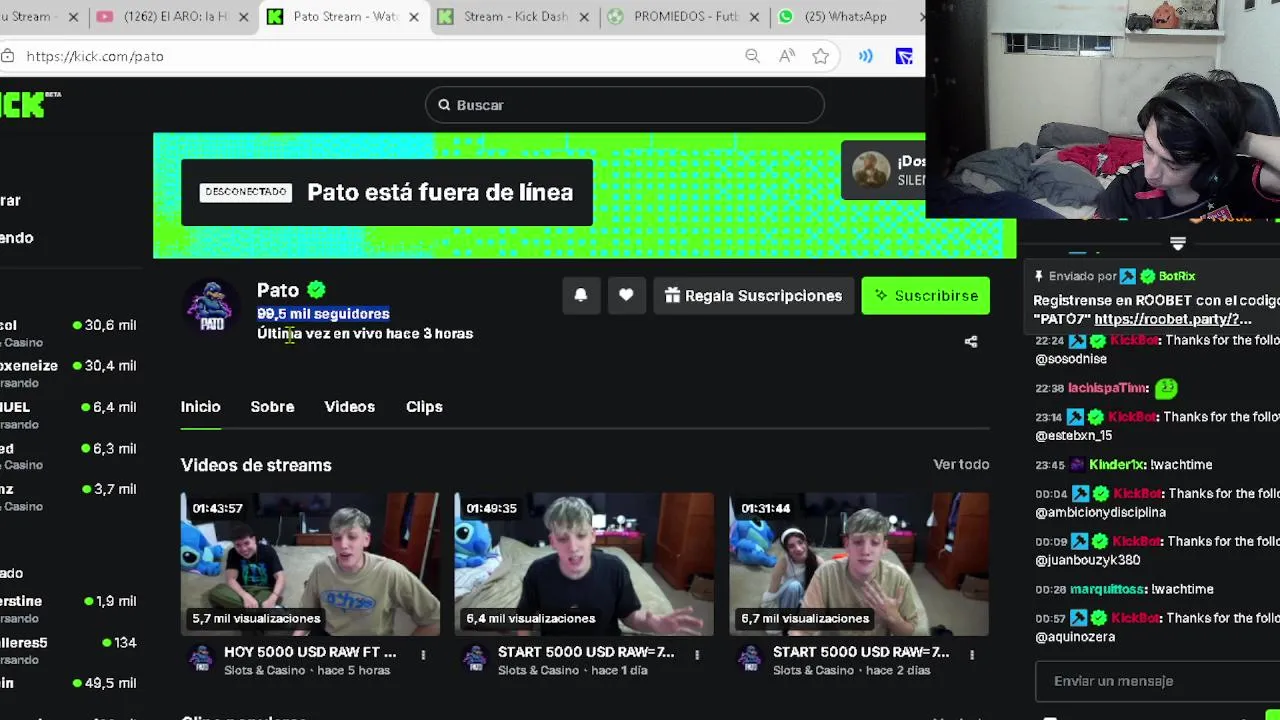This screenshot has height=720, width=1280.
Task: Open the Videos channel tab
Action: tap(349, 407)
